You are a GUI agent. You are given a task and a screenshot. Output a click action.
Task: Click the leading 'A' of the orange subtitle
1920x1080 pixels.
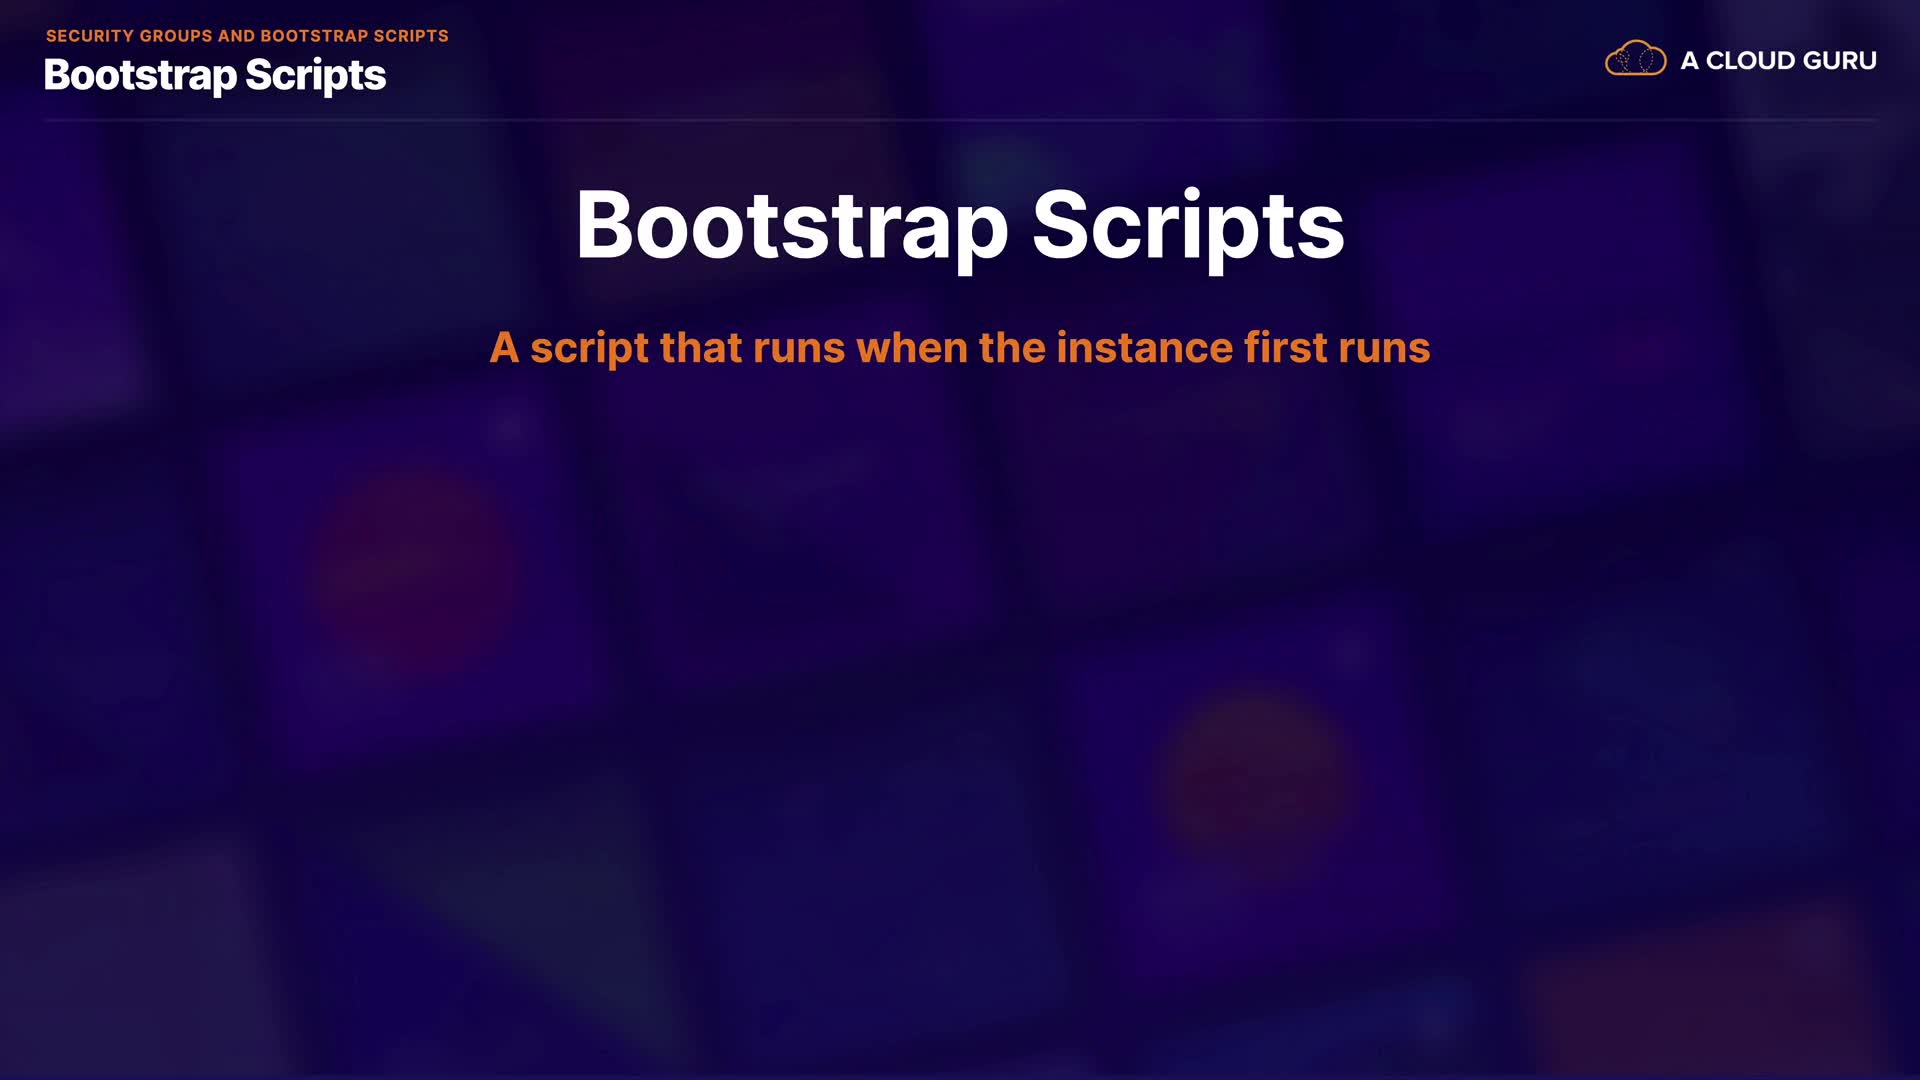[504, 348]
